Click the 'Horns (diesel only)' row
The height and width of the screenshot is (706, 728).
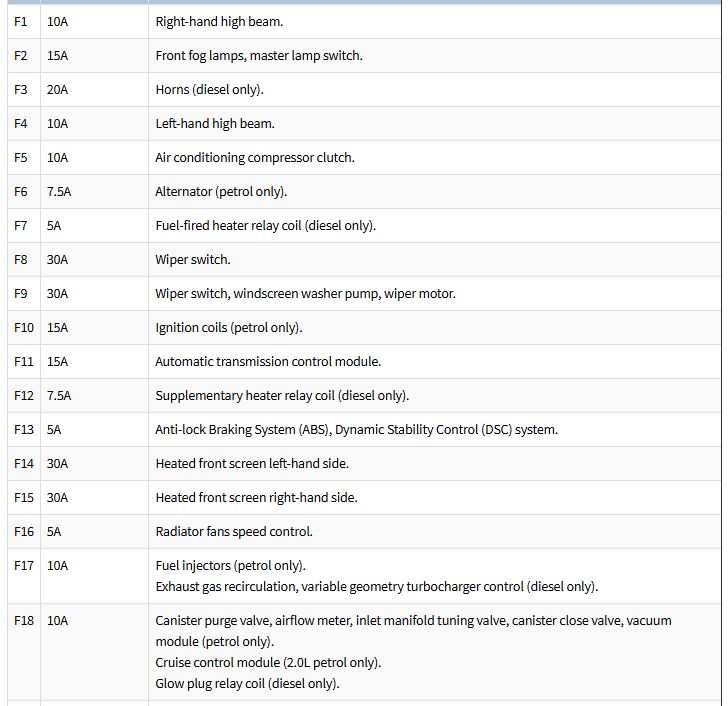click(209, 89)
